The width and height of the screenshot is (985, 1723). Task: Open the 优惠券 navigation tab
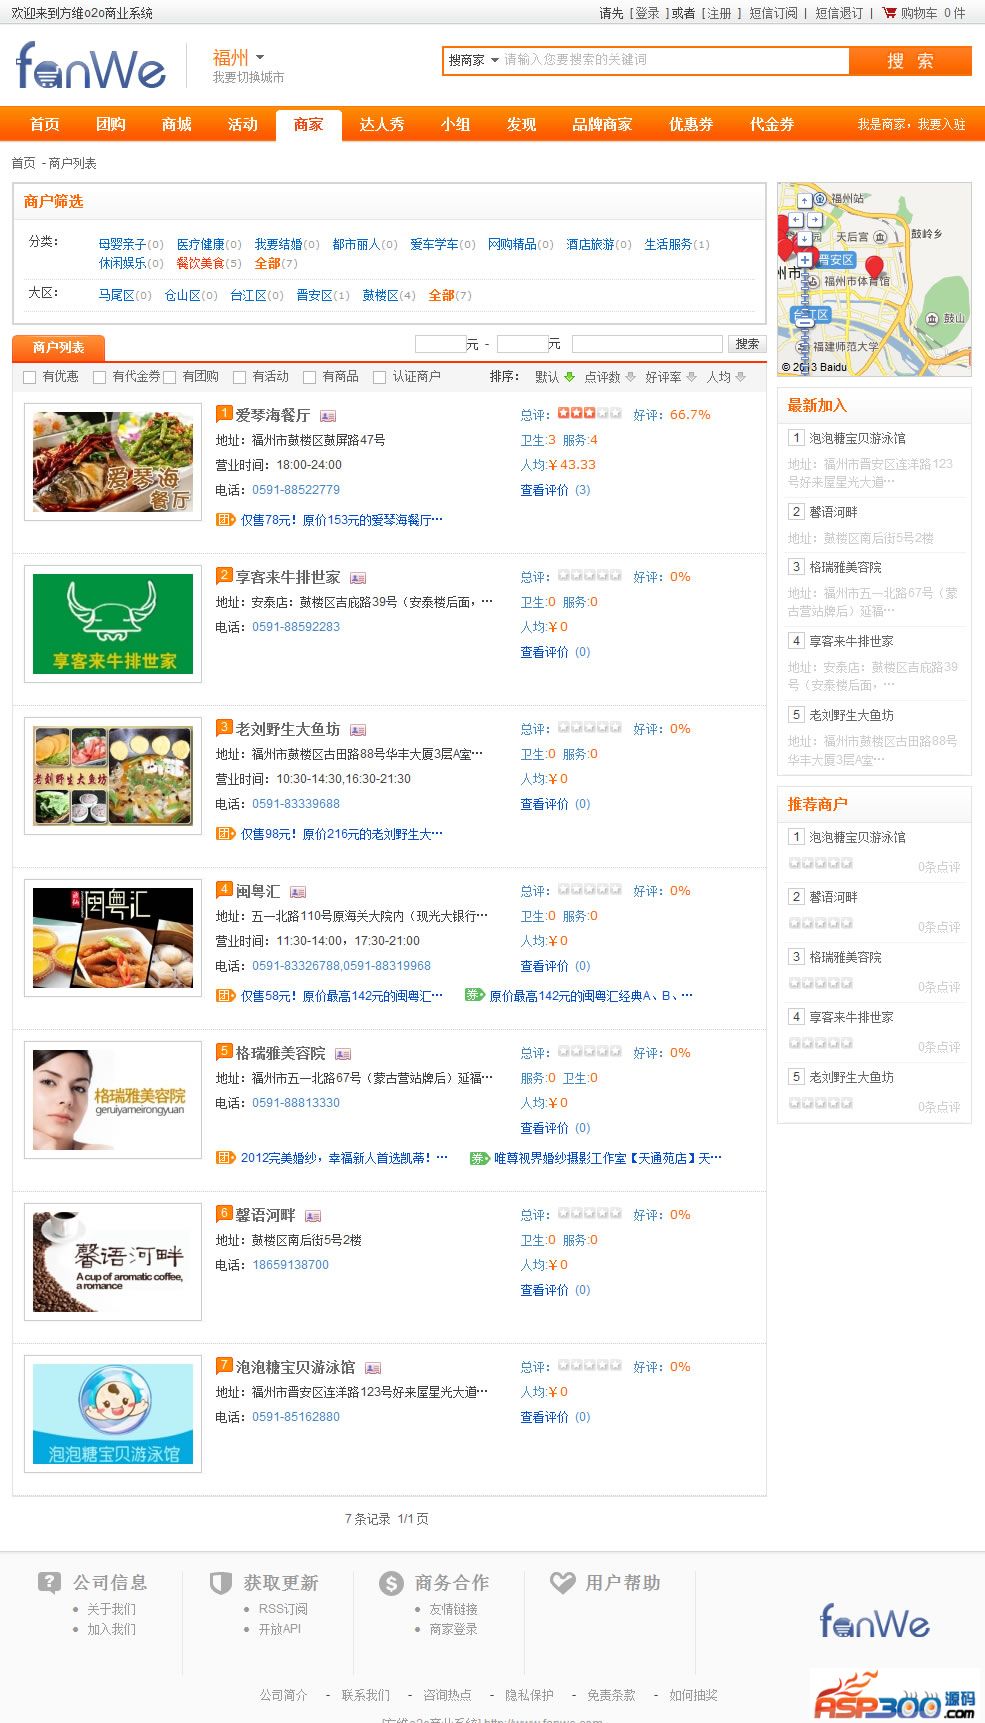pyautogui.click(x=691, y=124)
